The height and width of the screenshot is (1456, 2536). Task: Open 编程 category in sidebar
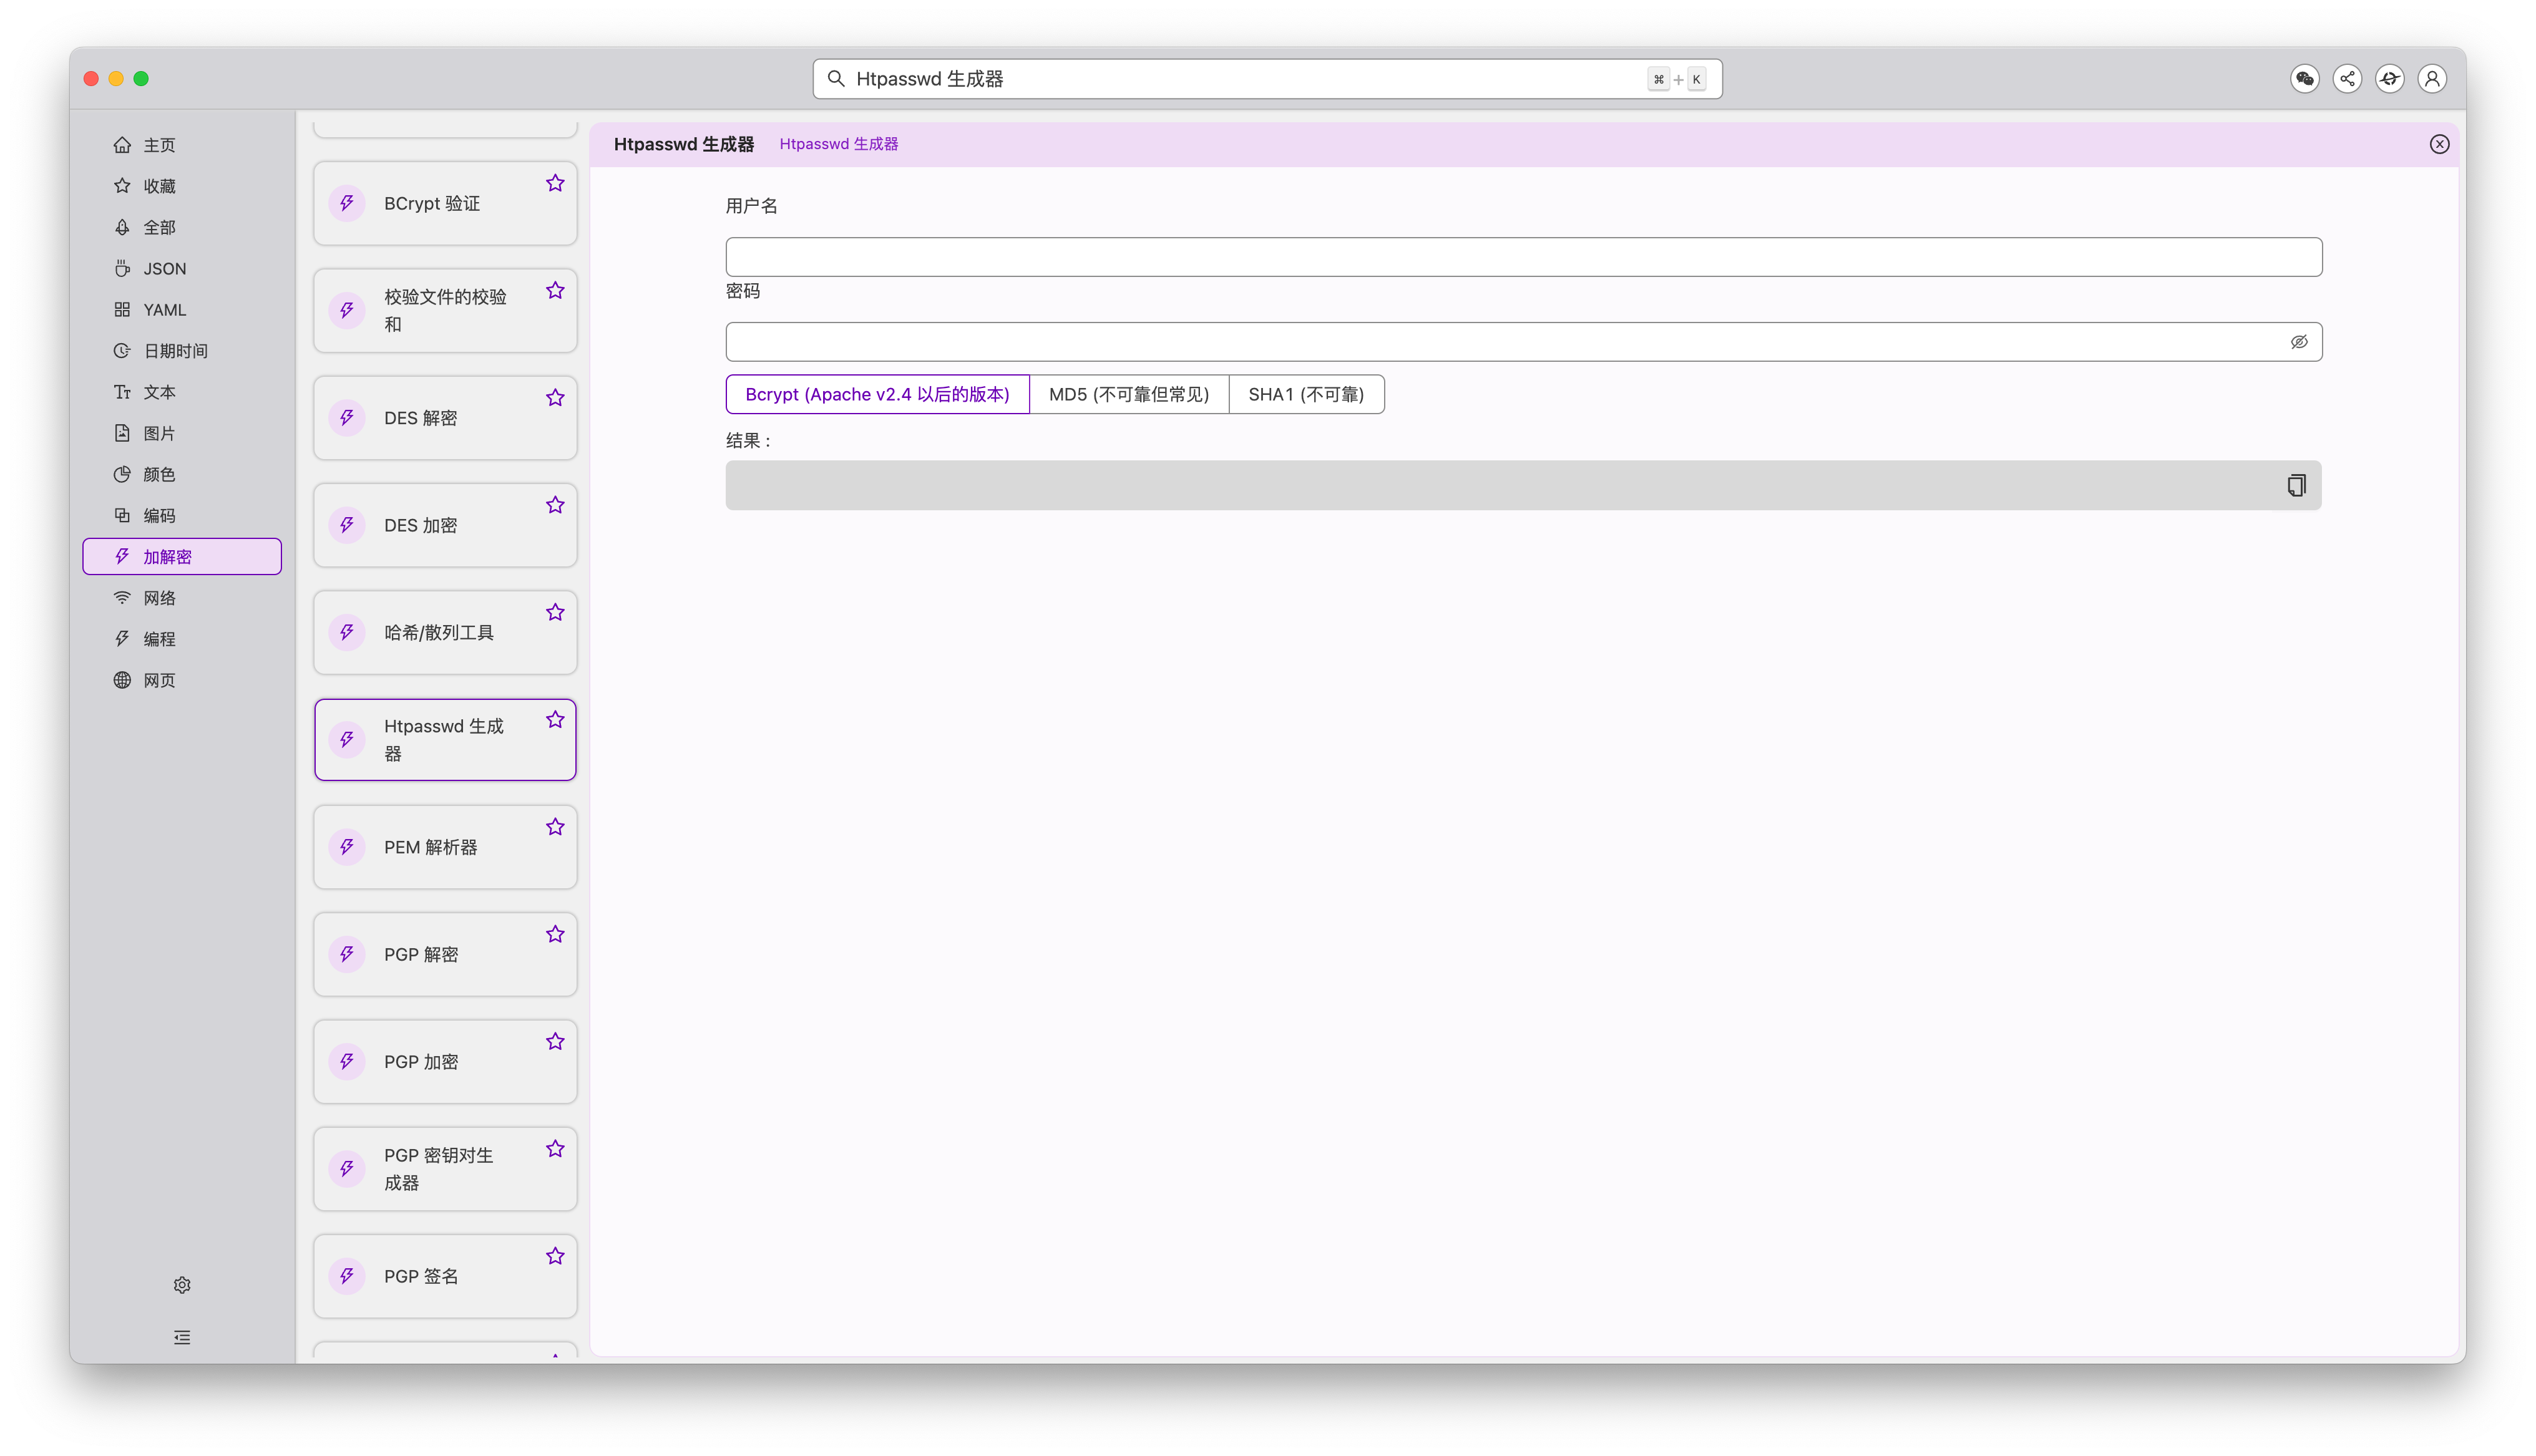(x=182, y=639)
